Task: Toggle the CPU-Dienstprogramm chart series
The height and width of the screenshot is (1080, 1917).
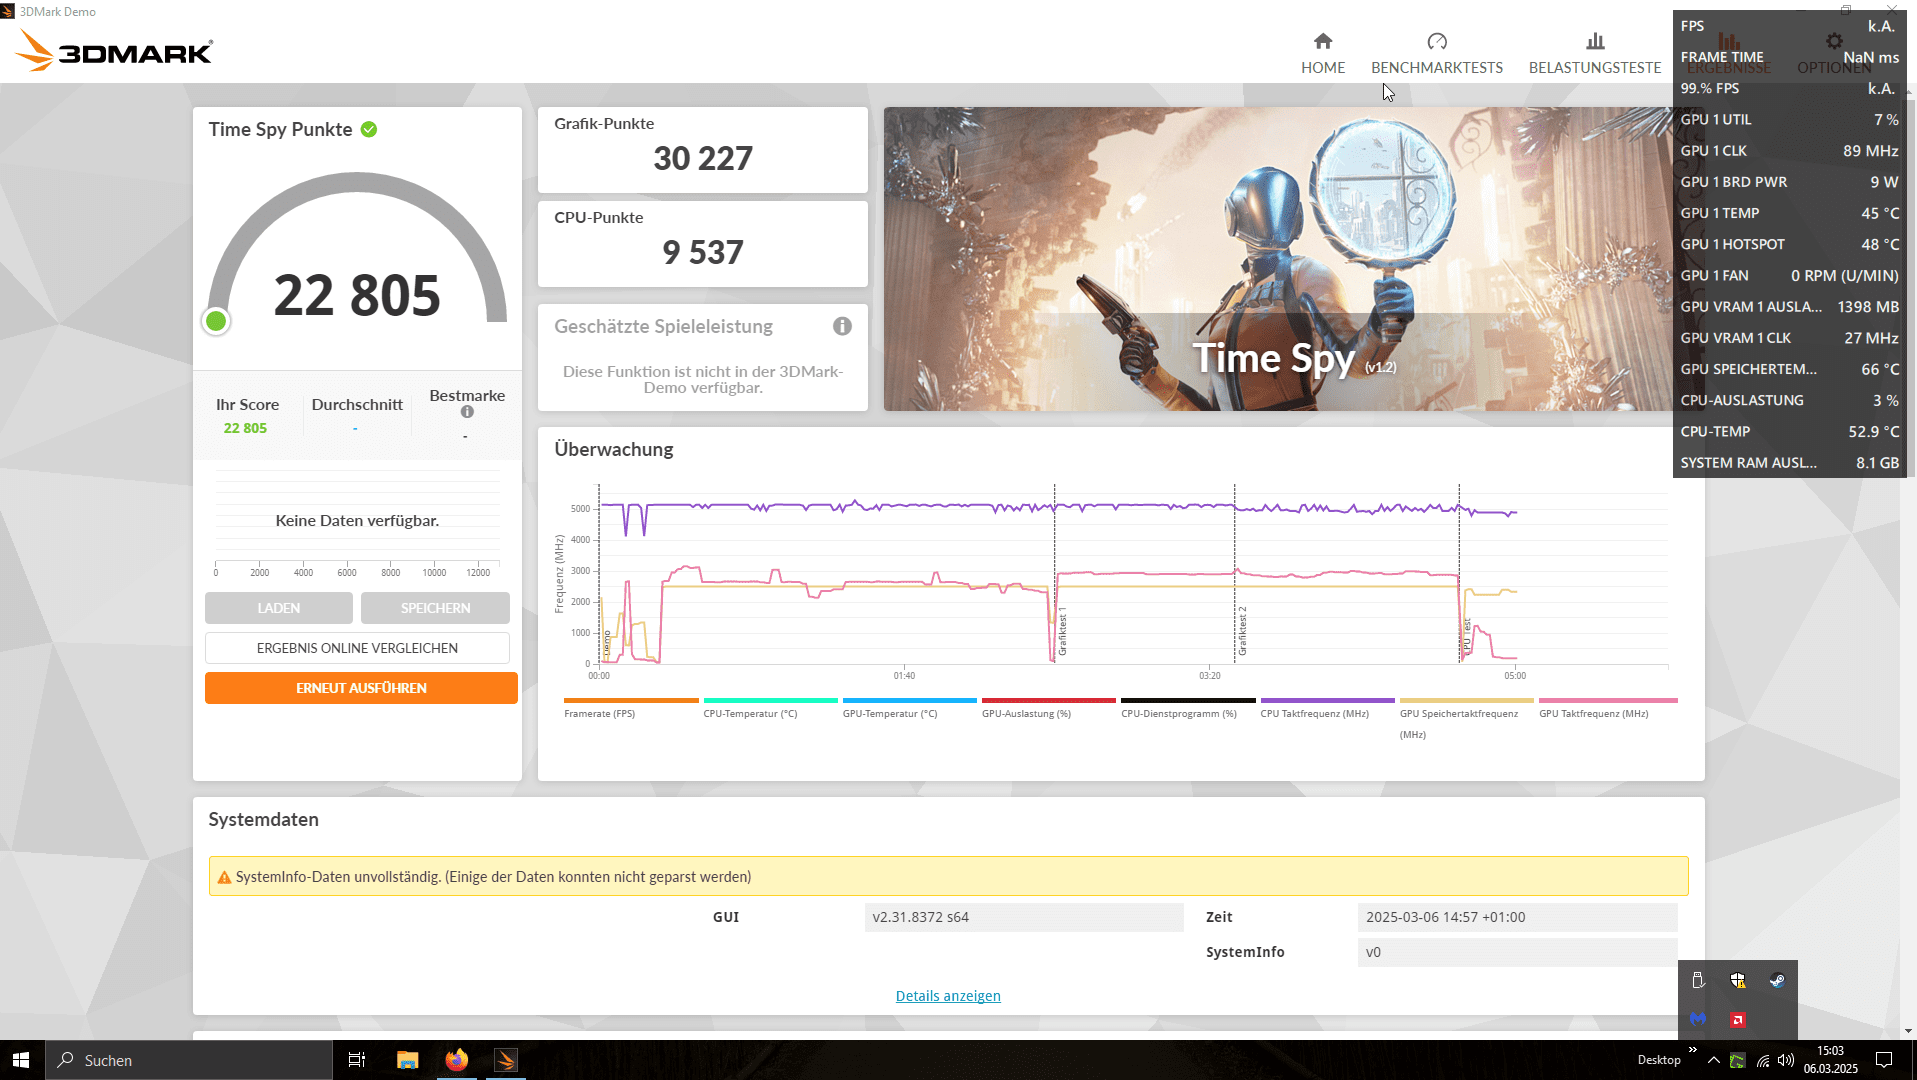Action: (x=1188, y=708)
